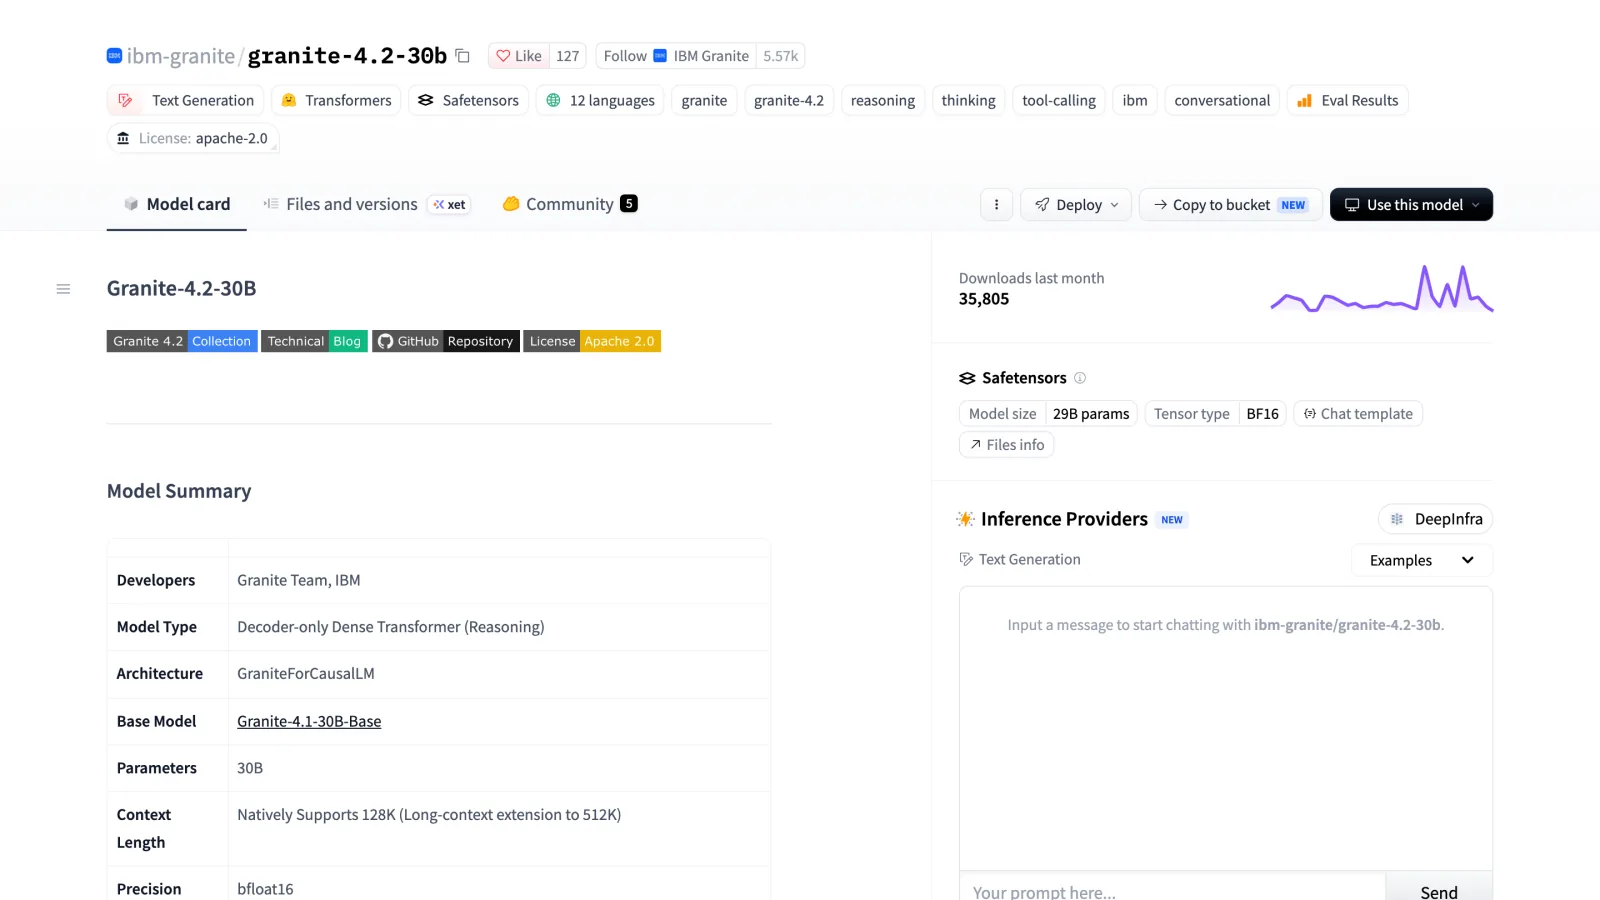Open the Community tab

tap(569, 204)
